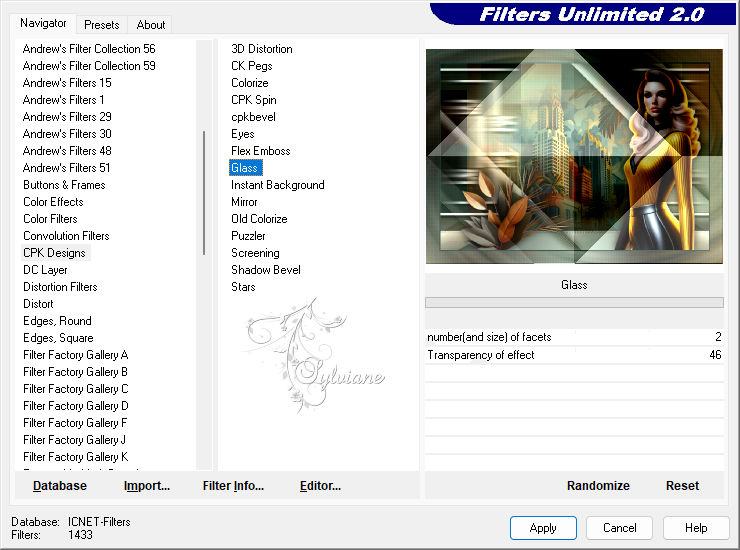740x550 pixels.
Task: Open Filter Info...
Action: (233, 486)
